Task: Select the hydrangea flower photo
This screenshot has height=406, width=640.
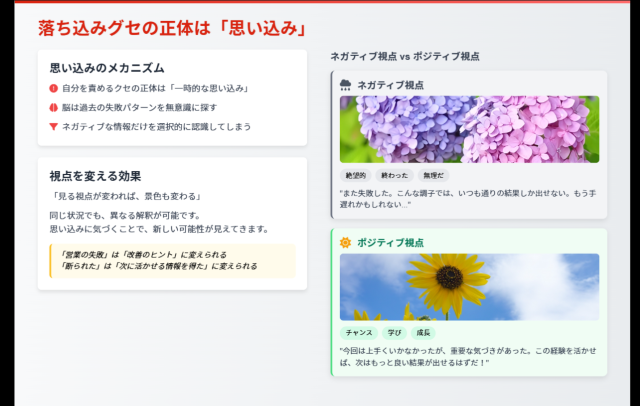Action: pos(469,129)
